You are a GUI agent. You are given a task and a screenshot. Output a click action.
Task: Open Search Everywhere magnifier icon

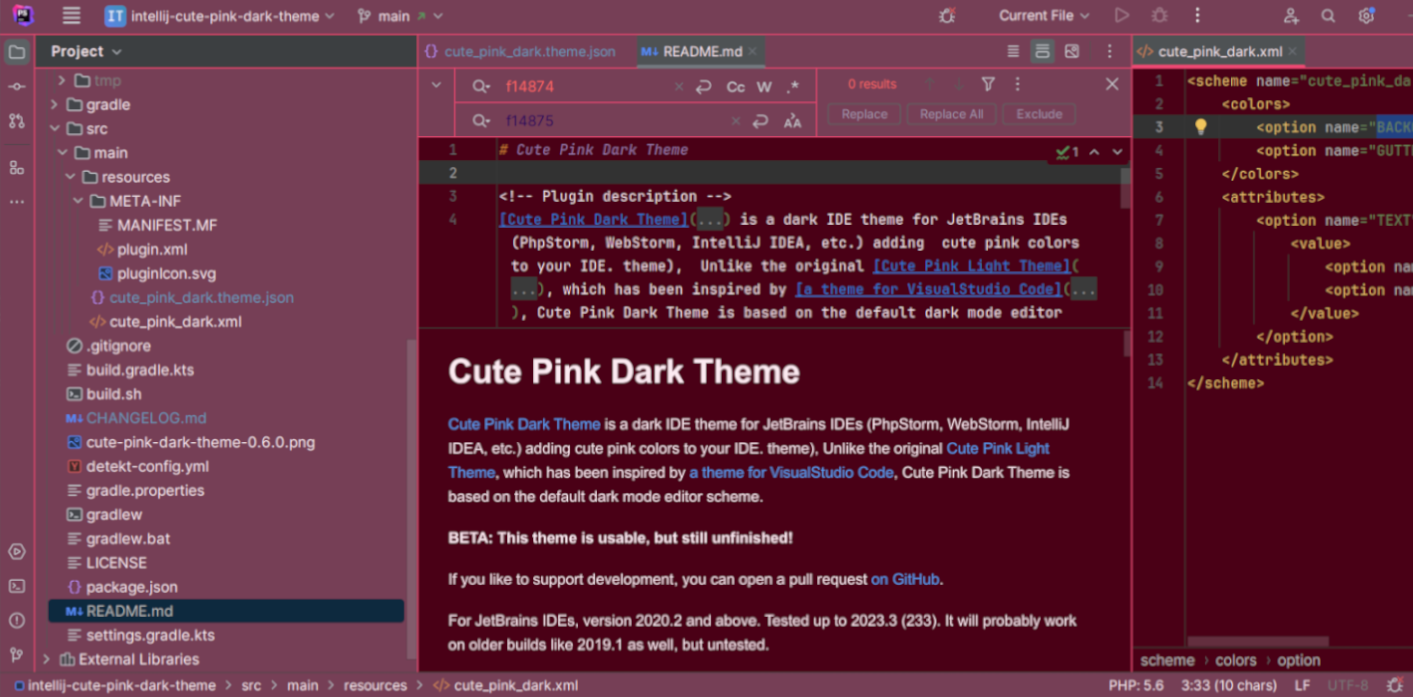tap(1328, 16)
